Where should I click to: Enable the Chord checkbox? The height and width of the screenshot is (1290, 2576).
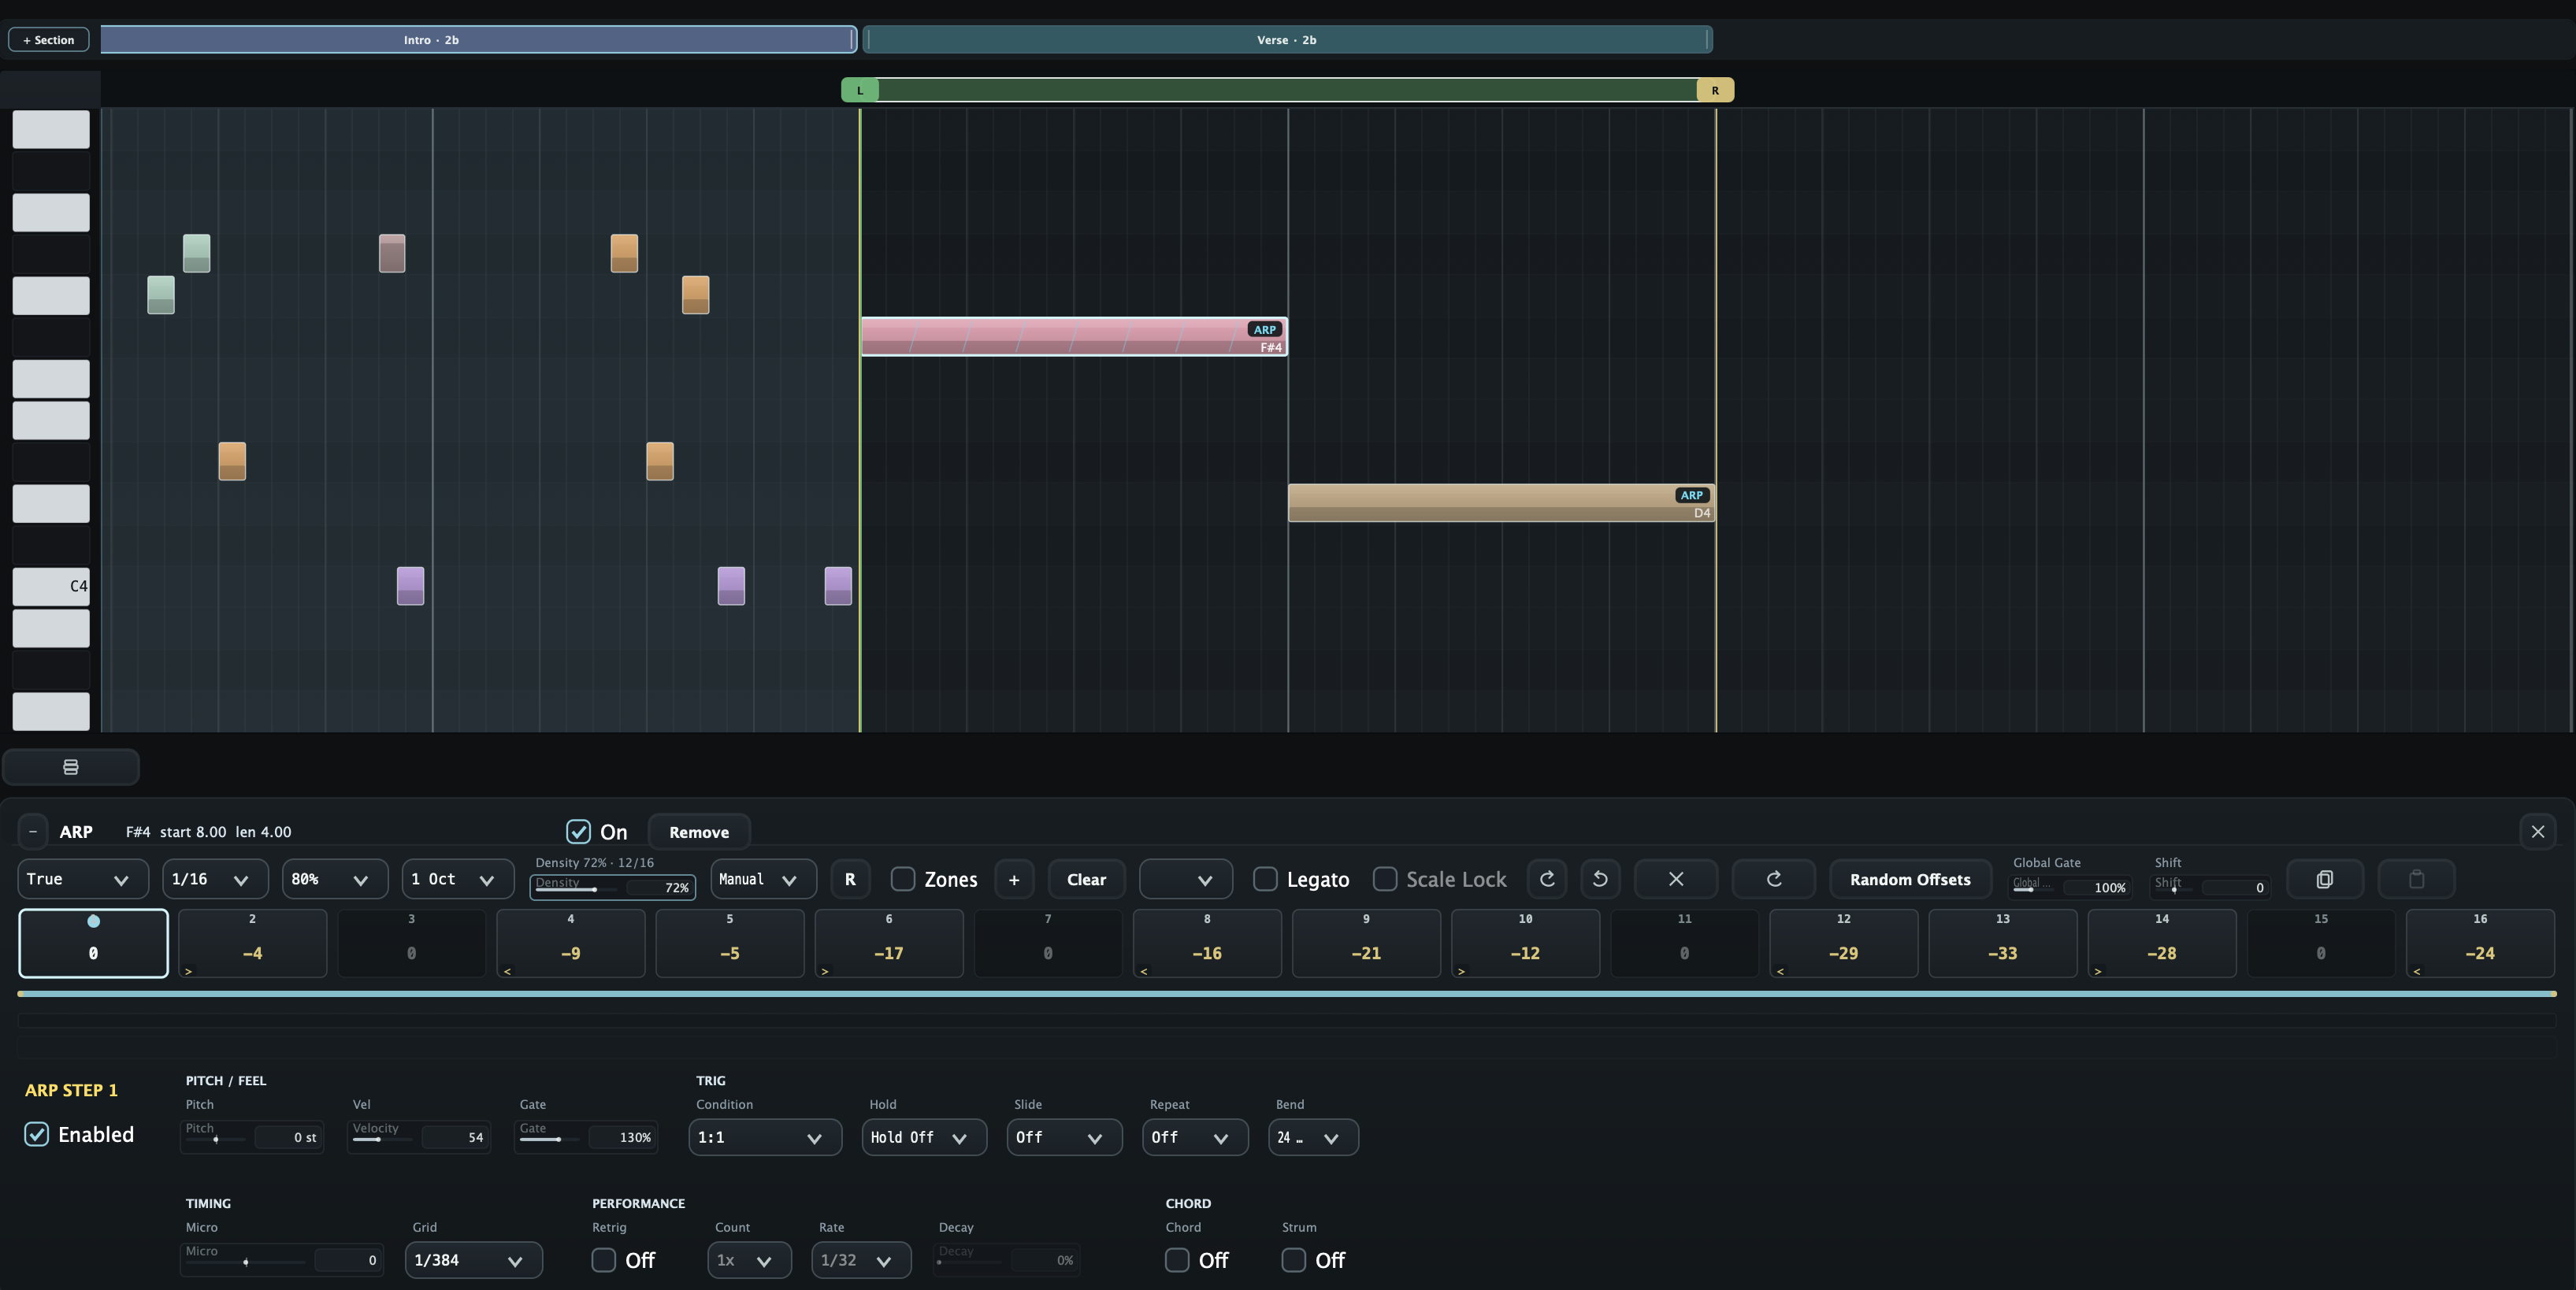click(x=1177, y=1260)
